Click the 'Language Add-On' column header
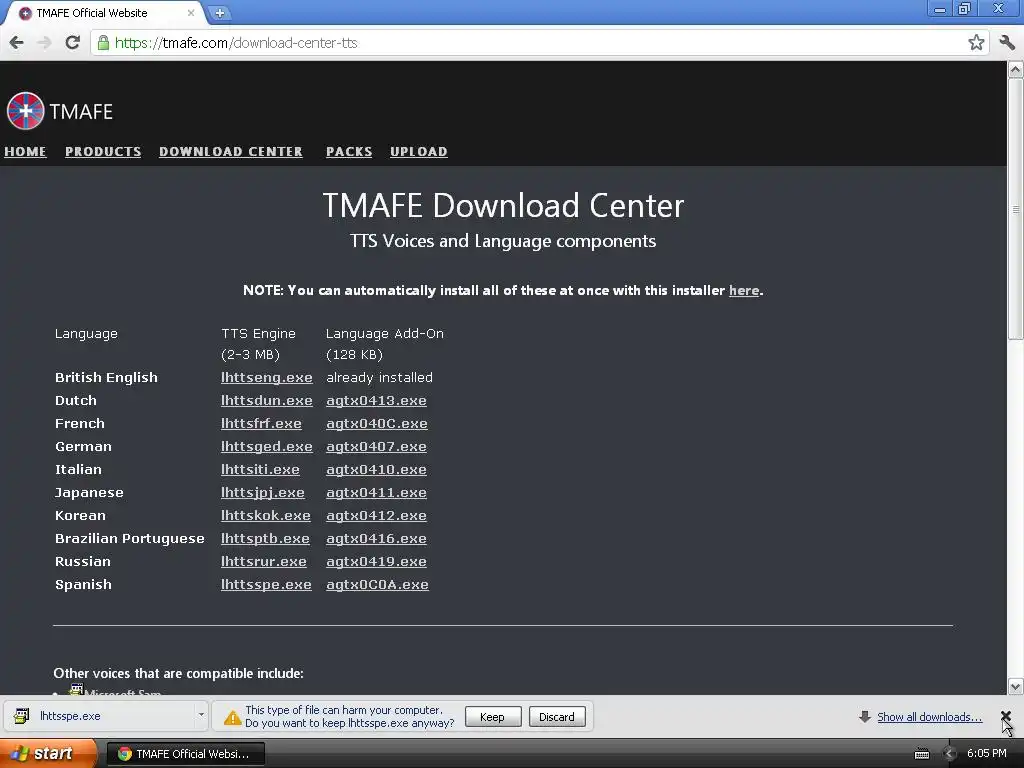This screenshot has height=768, width=1024. [x=385, y=334]
